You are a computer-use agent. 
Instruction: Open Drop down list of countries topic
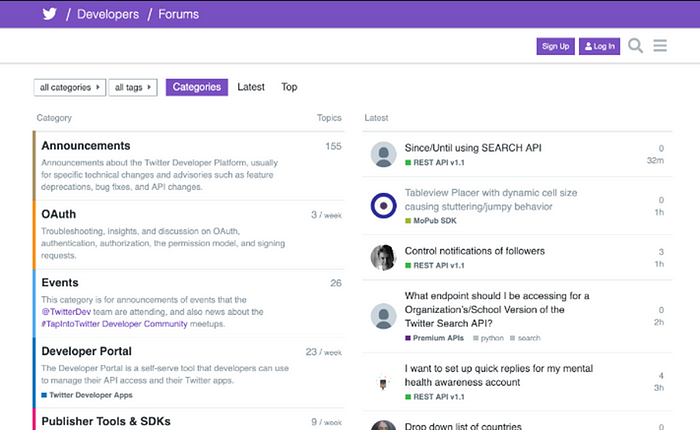click(463, 426)
